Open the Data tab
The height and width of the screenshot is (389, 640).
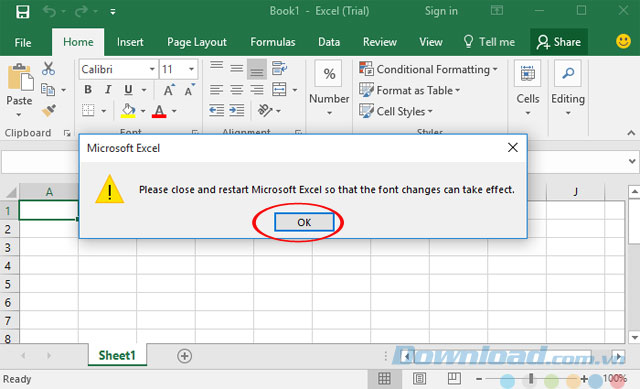(329, 42)
